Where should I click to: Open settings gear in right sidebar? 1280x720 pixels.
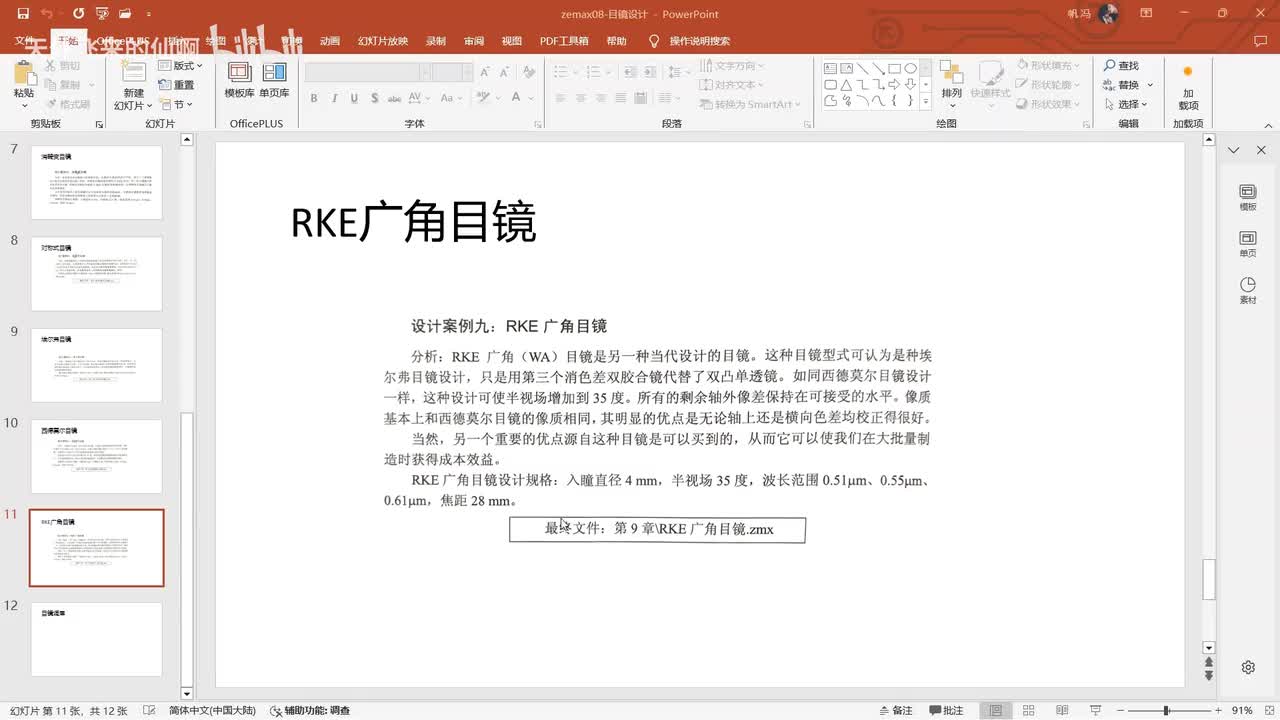pyautogui.click(x=1248, y=667)
